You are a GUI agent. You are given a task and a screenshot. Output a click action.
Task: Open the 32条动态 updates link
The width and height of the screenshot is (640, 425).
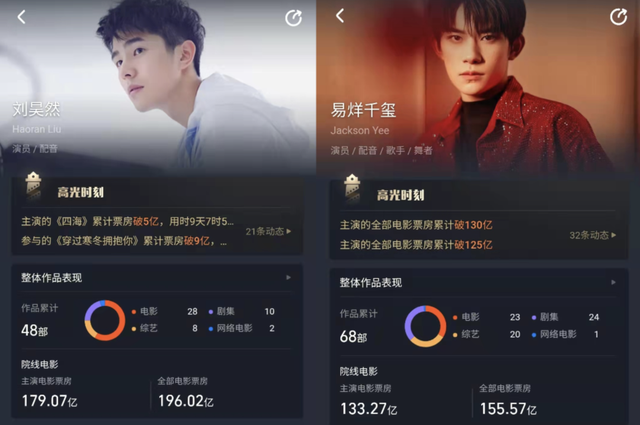[593, 235]
